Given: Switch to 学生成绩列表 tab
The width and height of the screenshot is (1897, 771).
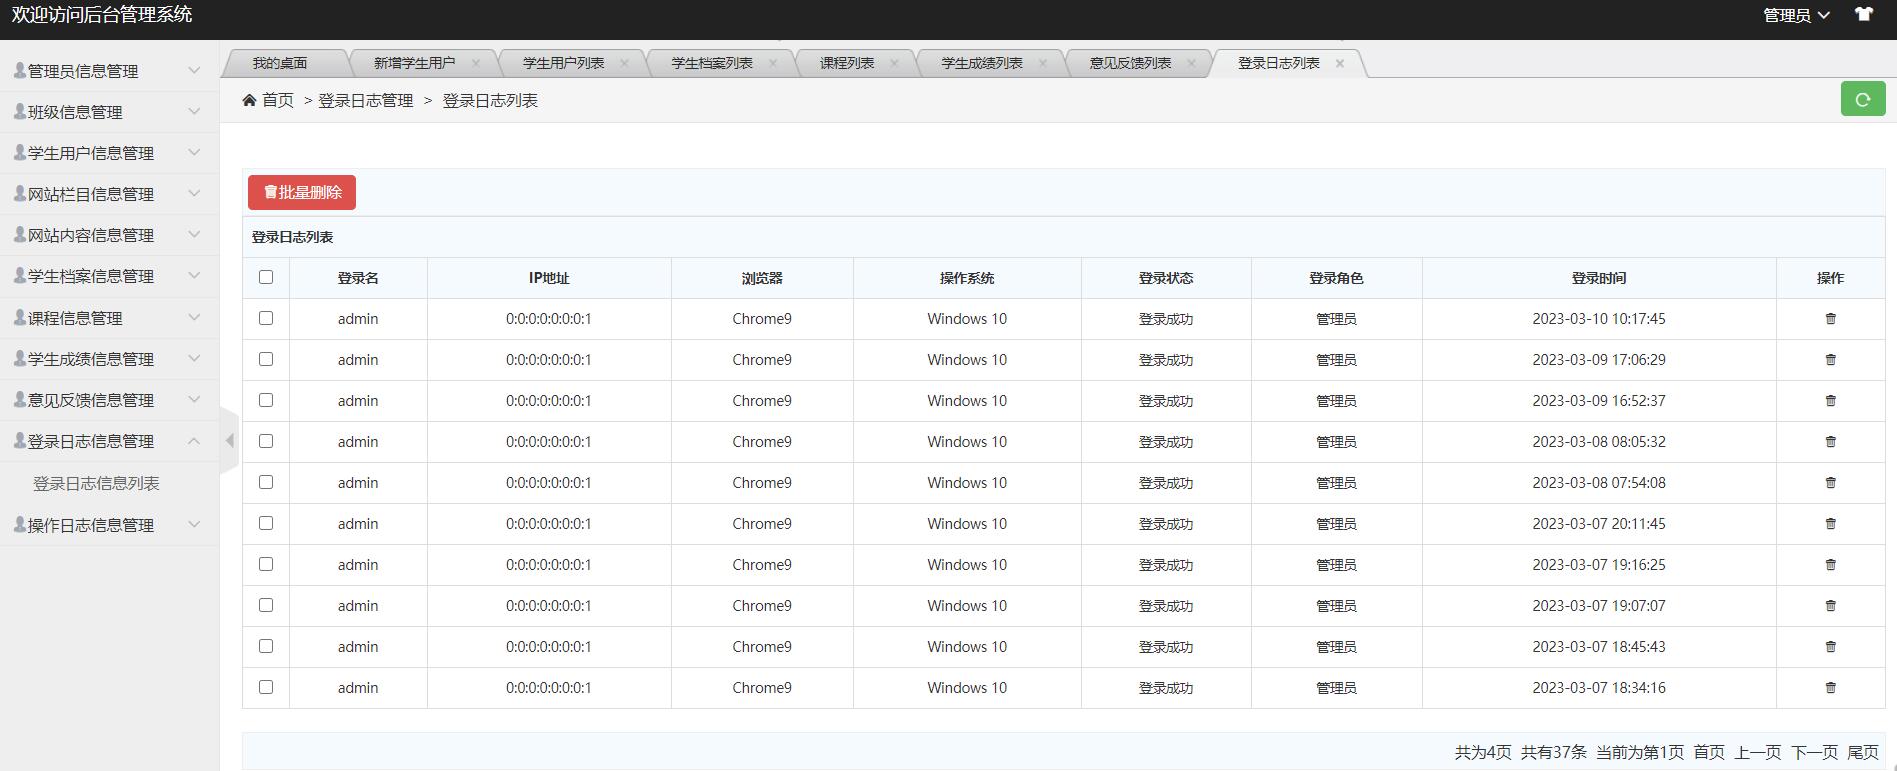Looking at the screenshot, I should tap(982, 63).
